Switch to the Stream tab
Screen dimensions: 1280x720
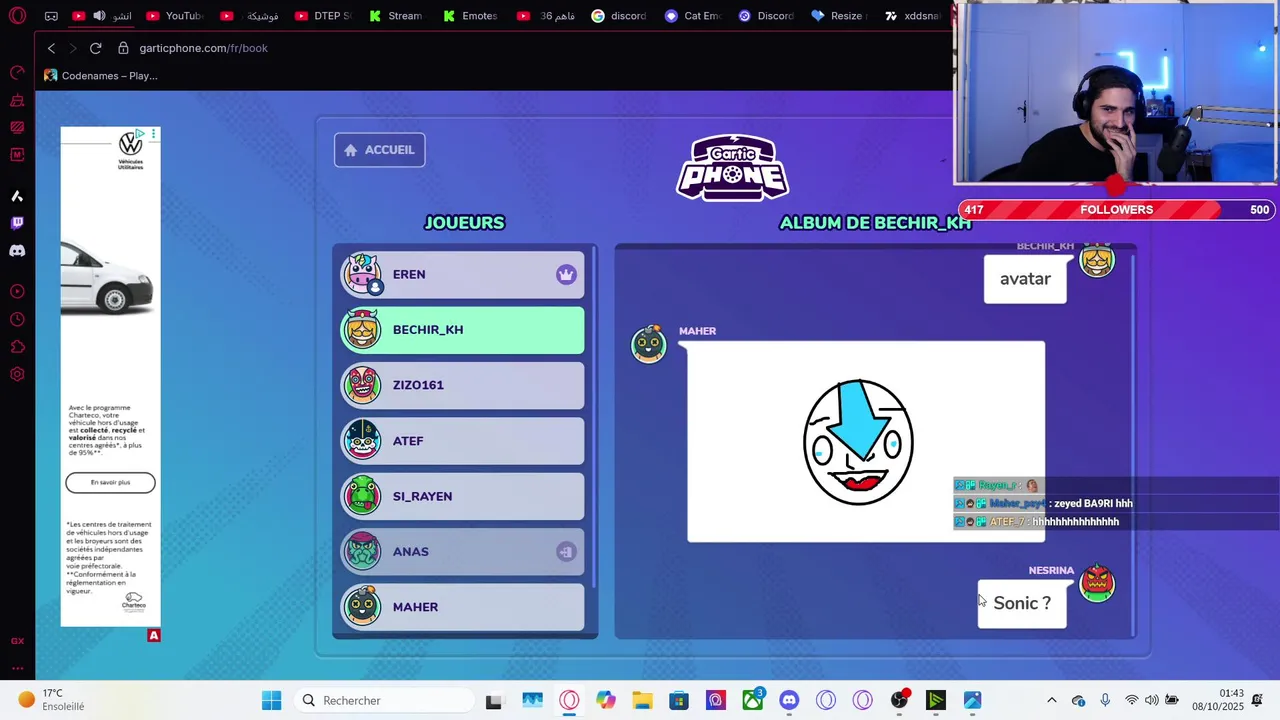point(397,16)
